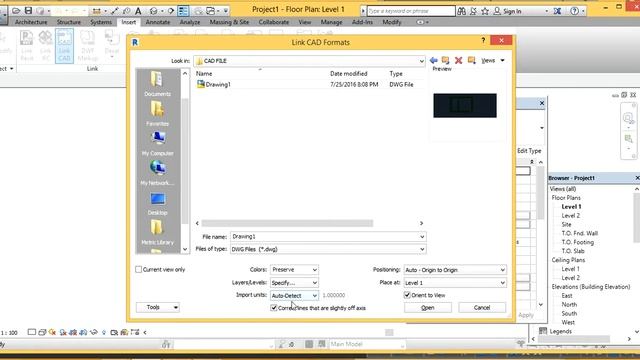The image size is (640, 360).
Task: Switch to the Annotate ribbon tab
Action: pos(158,22)
